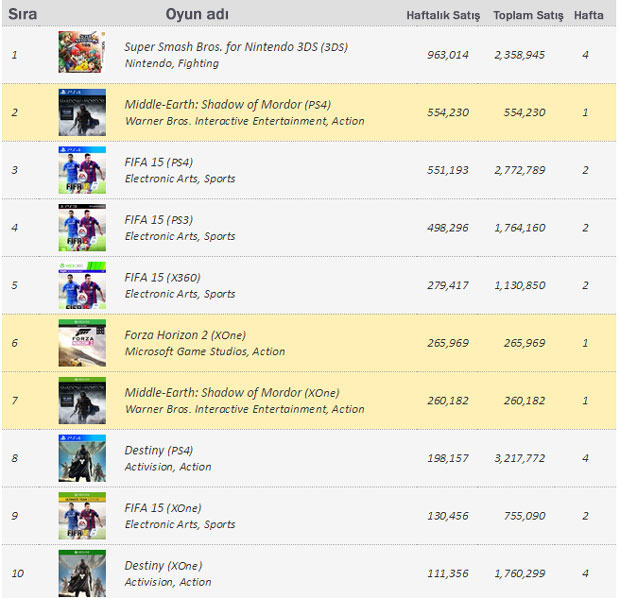Click the Hafta column header
This screenshot has height=598, width=620.
(589, 15)
